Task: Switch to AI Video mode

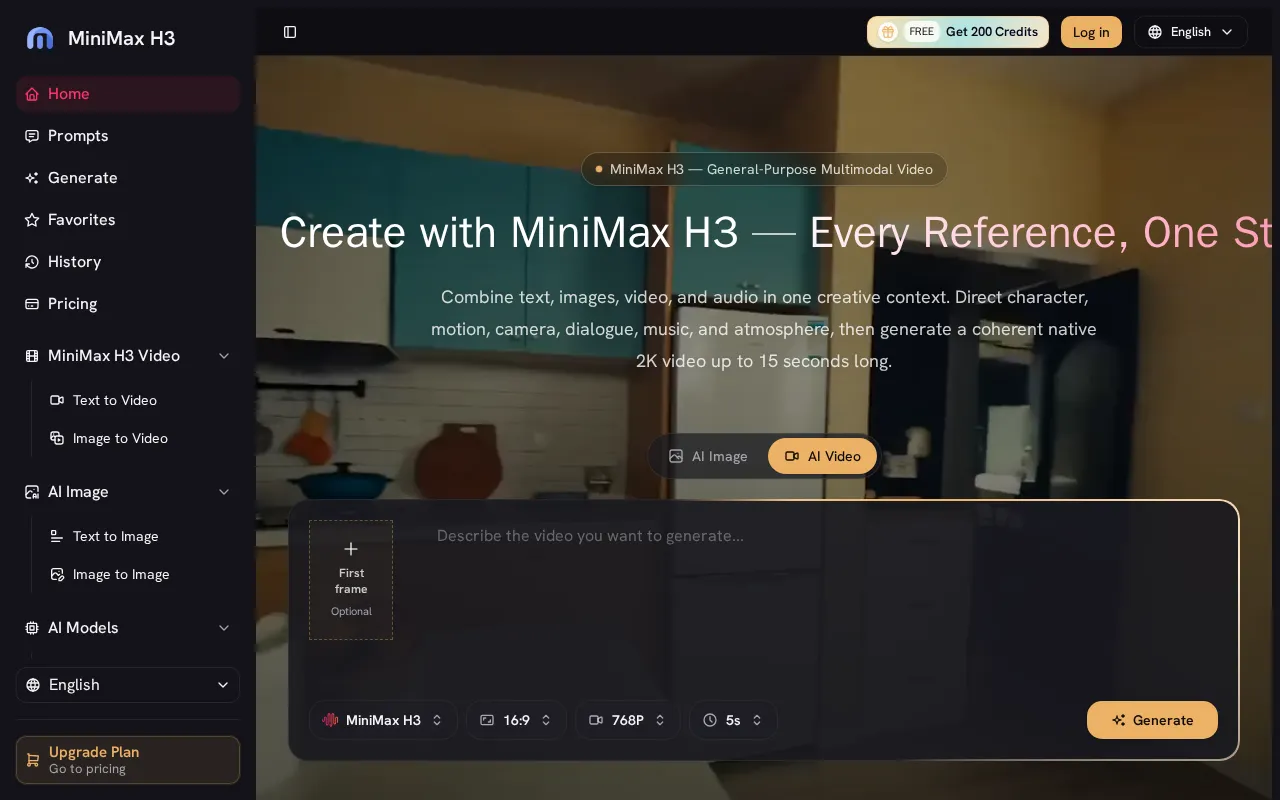Action: click(x=822, y=456)
